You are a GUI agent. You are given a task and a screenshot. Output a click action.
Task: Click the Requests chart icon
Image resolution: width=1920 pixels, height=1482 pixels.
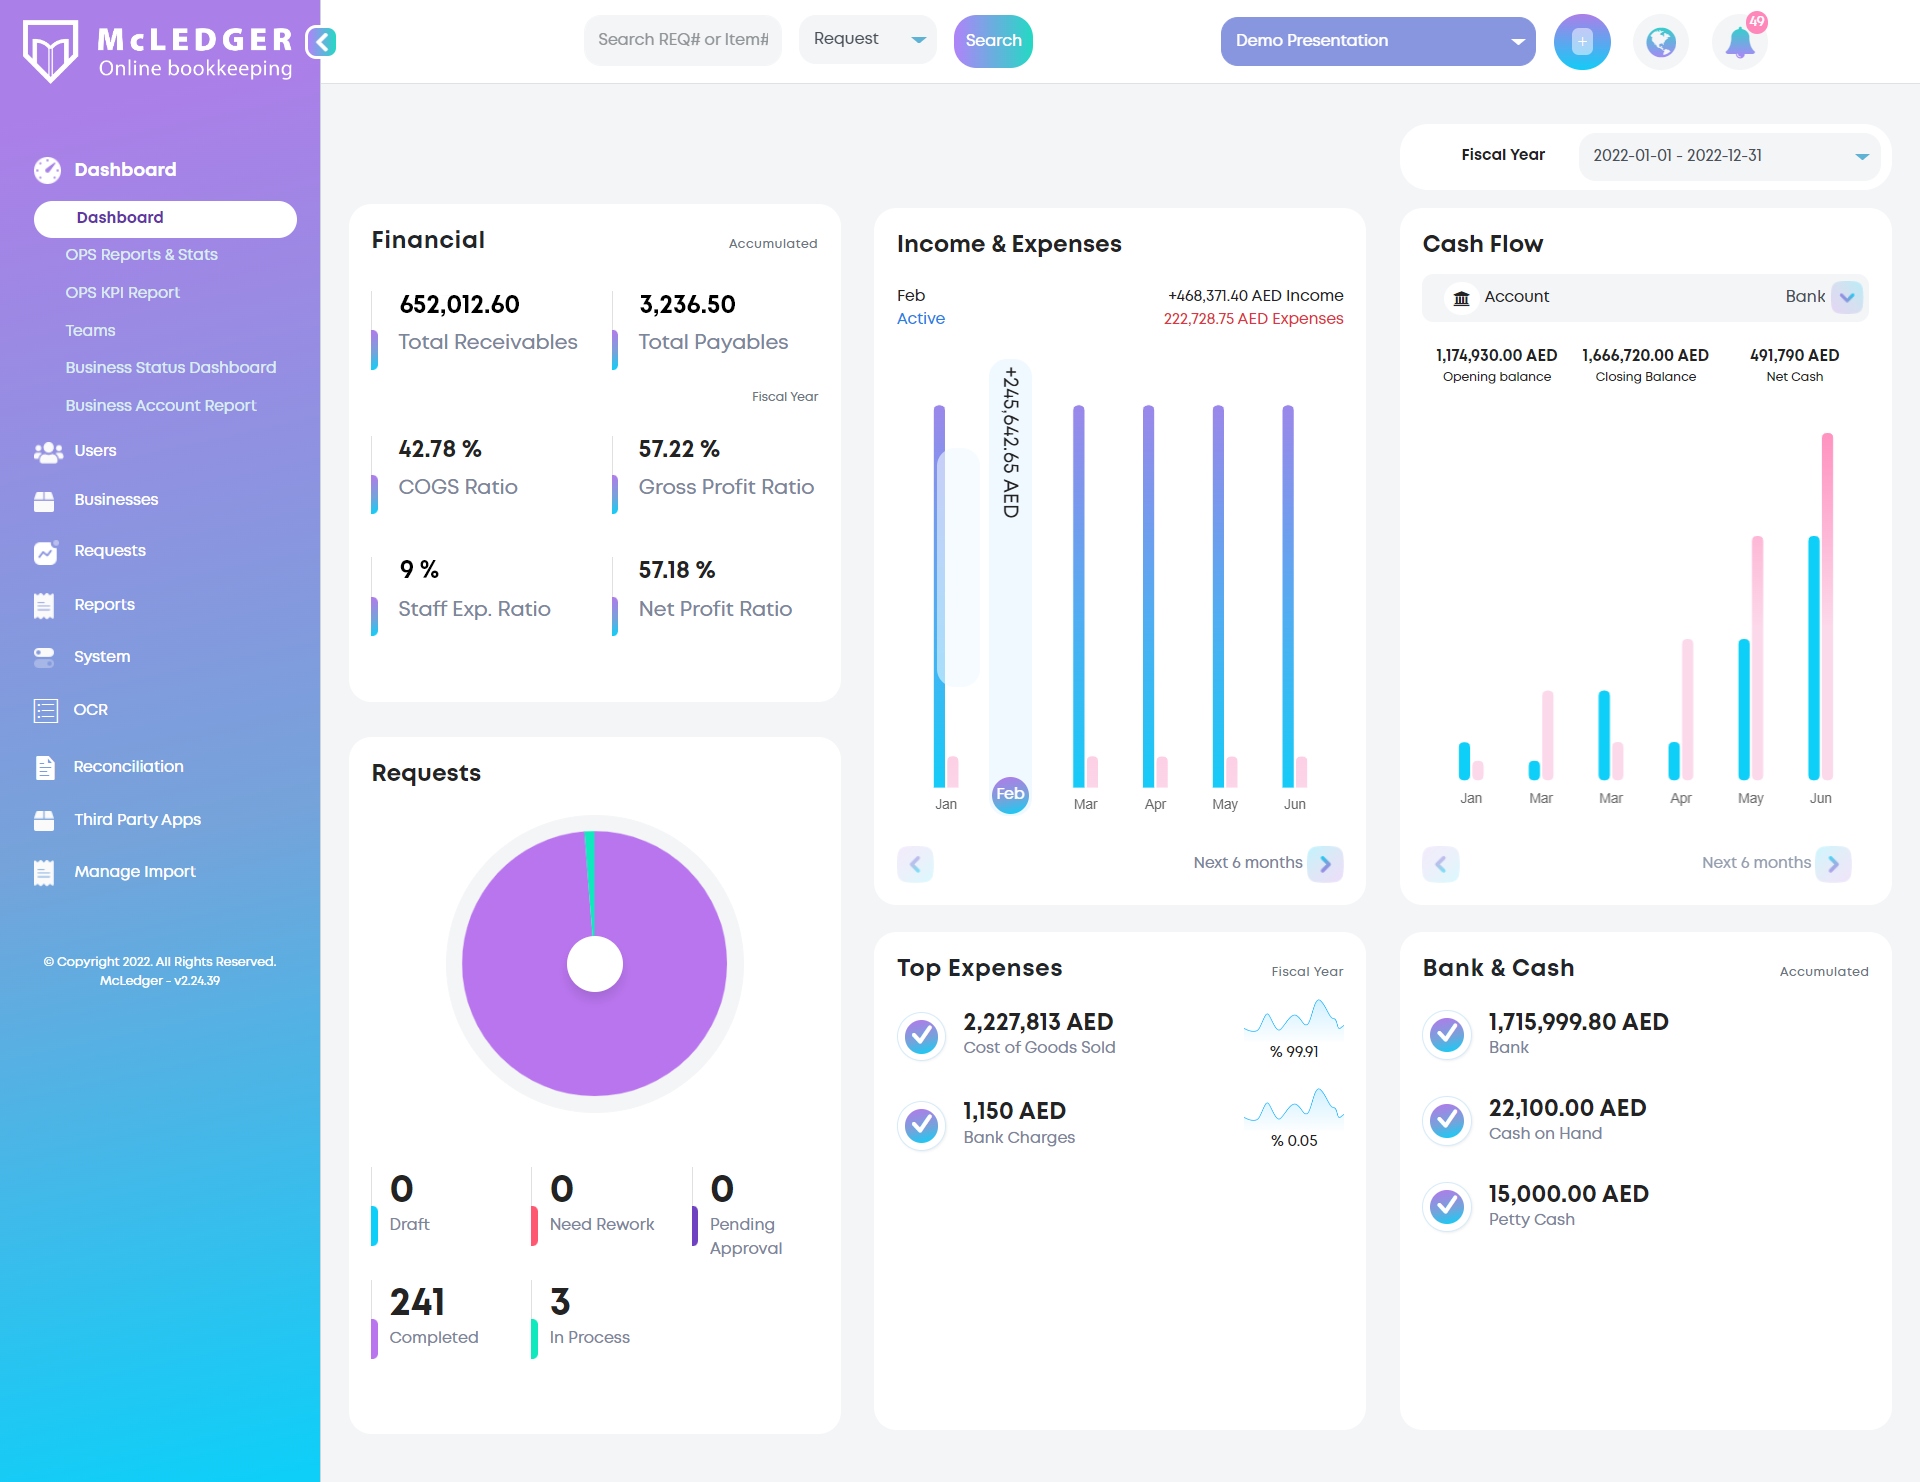tap(46, 552)
